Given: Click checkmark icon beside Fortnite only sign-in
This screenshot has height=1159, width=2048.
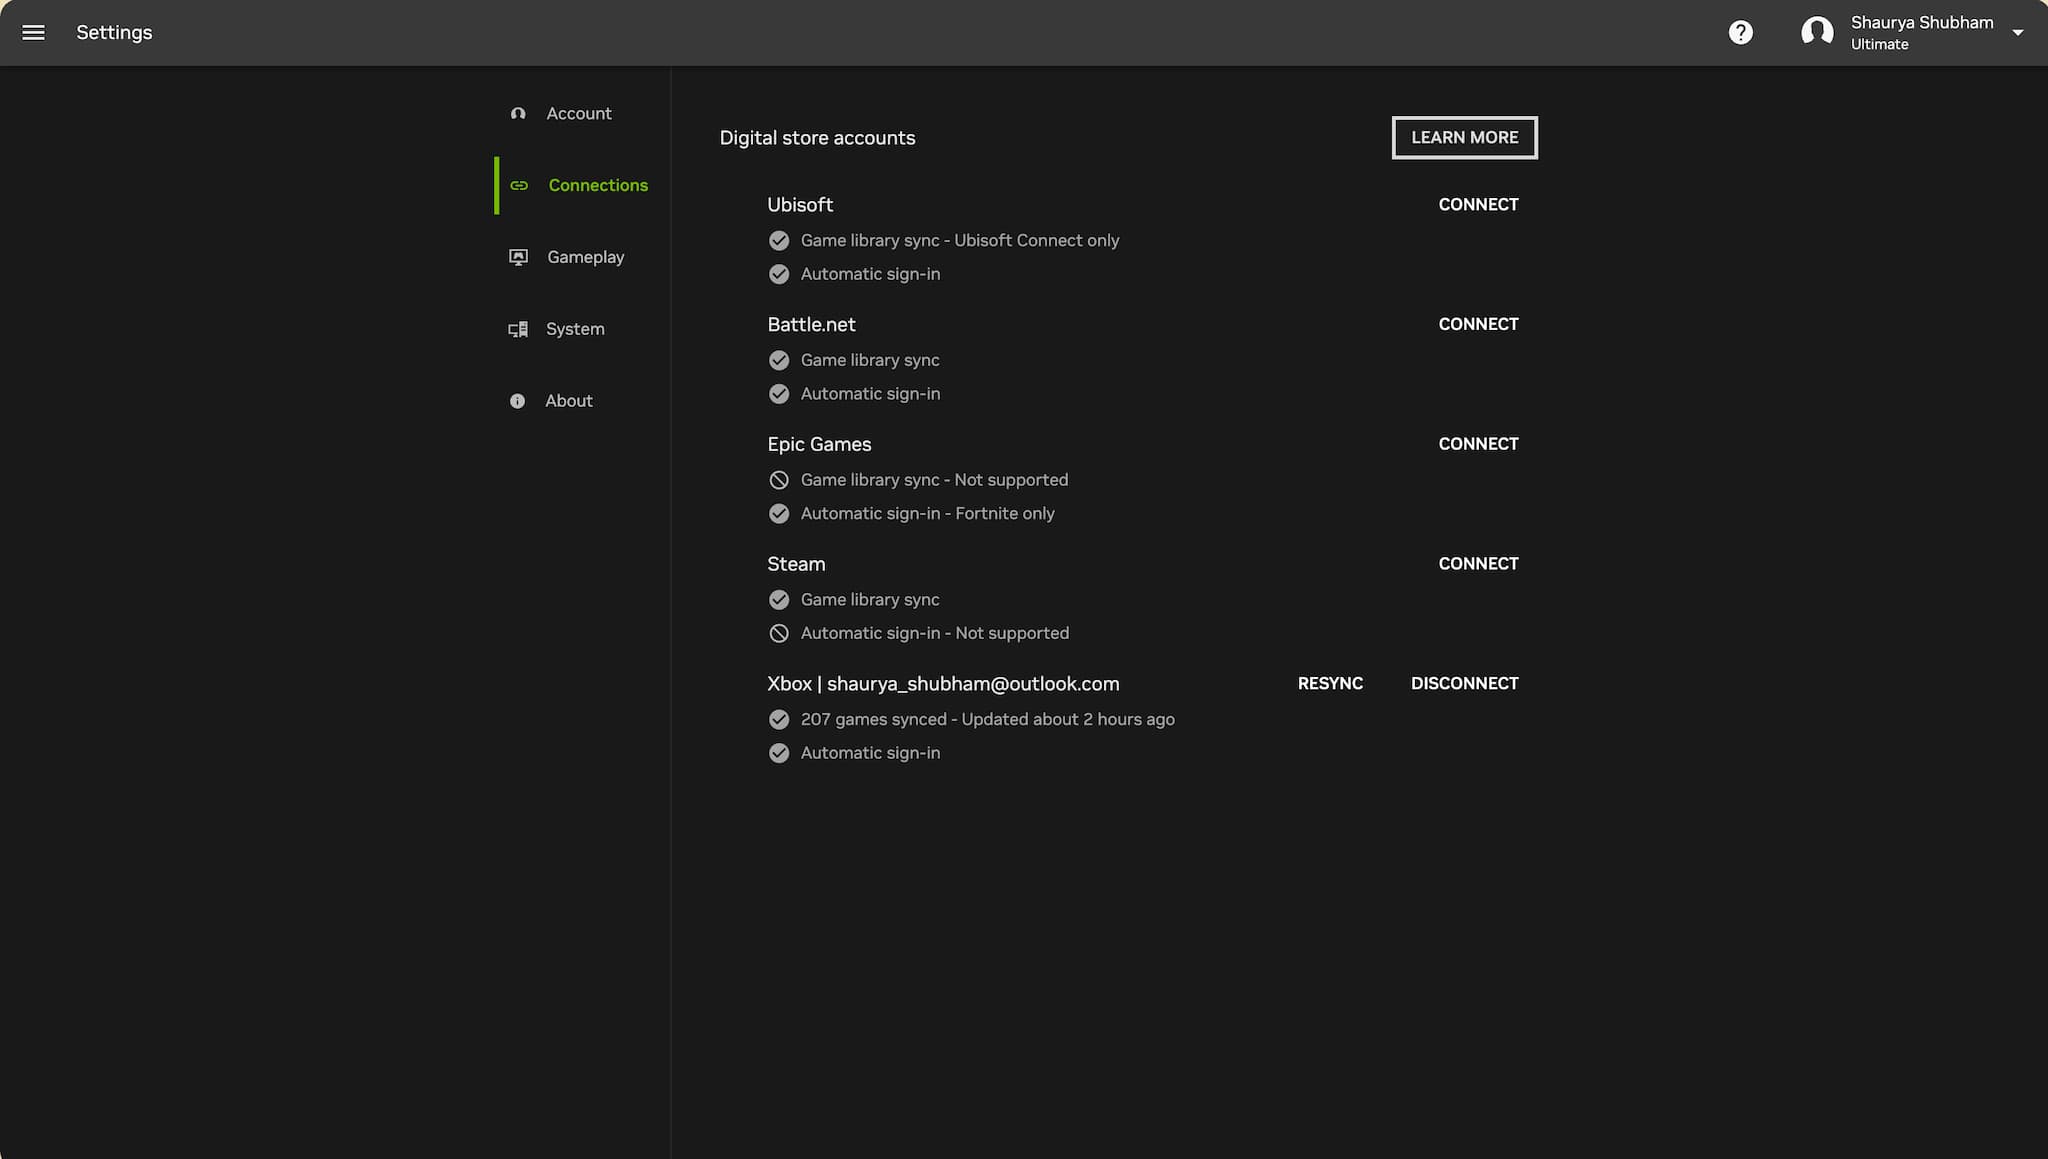Looking at the screenshot, I should pyautogui.click(x=779, y=514).
